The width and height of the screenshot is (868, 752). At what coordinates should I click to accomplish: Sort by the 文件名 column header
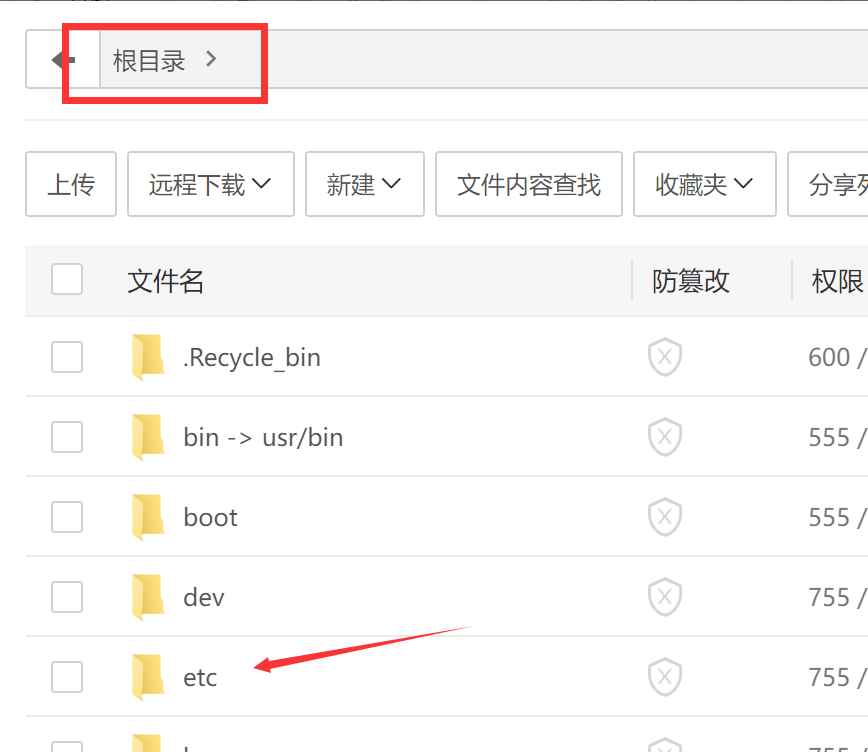(x=165, y=280)
